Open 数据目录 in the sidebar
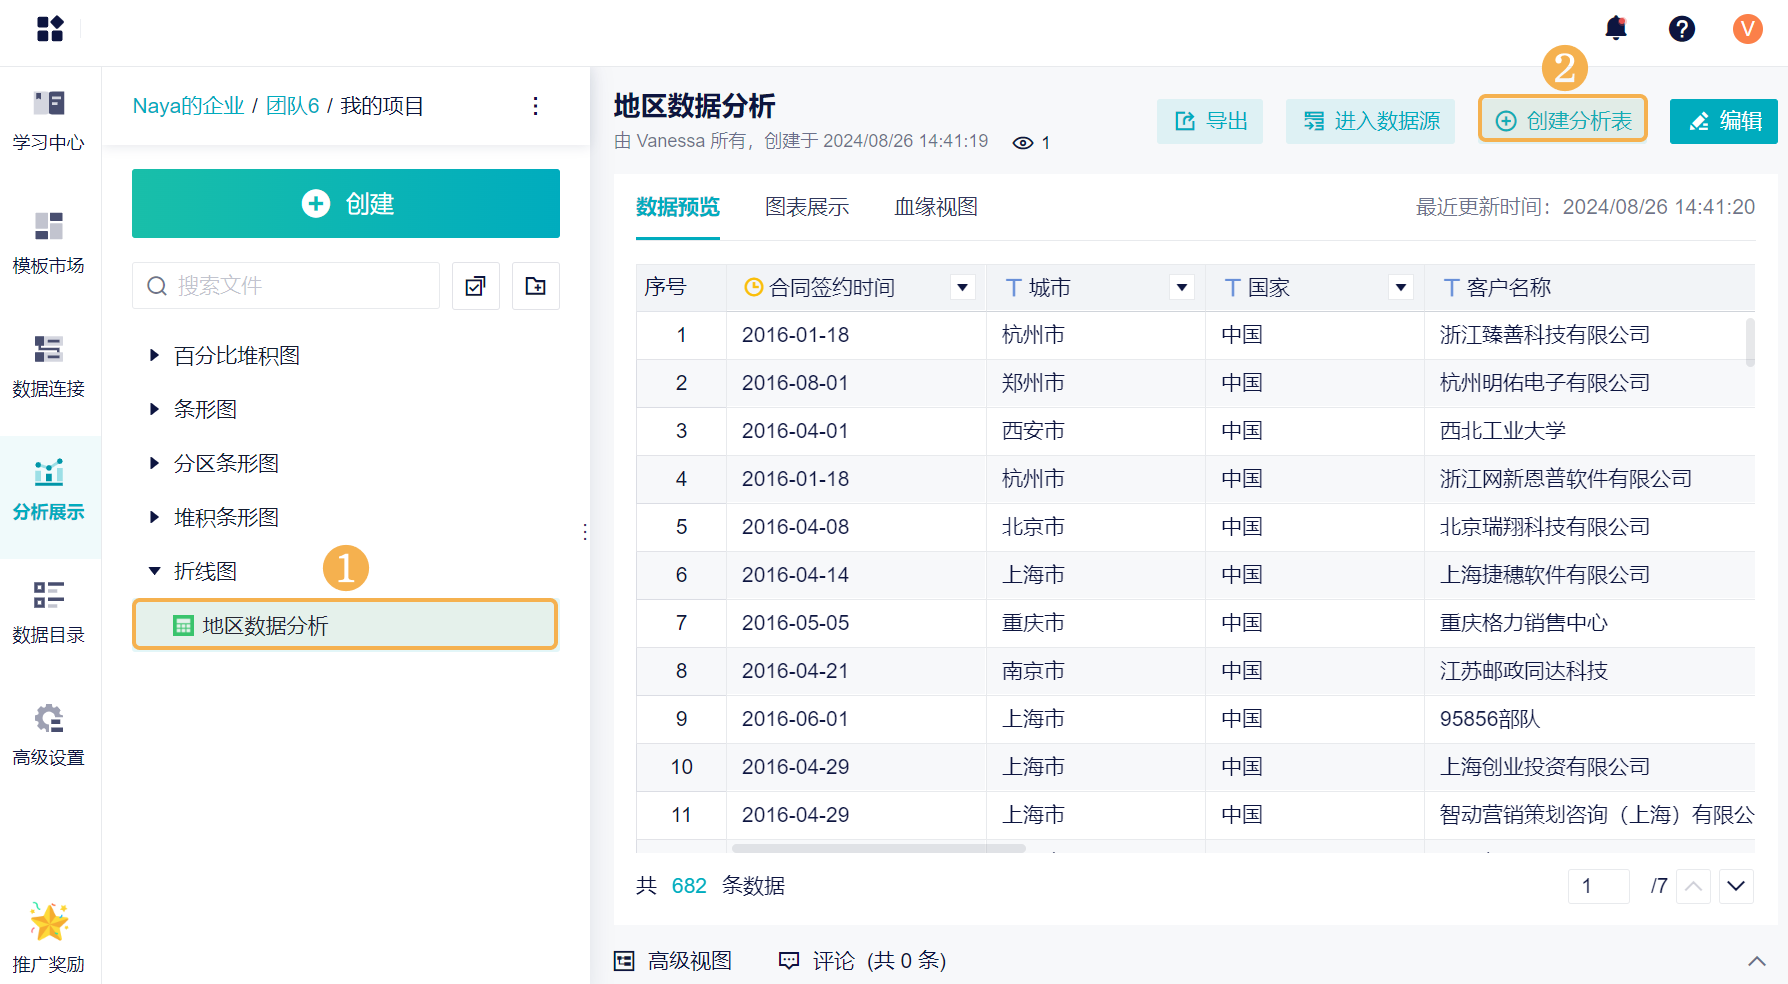Viewport: 1788px width, 984px height. point(49,613)
